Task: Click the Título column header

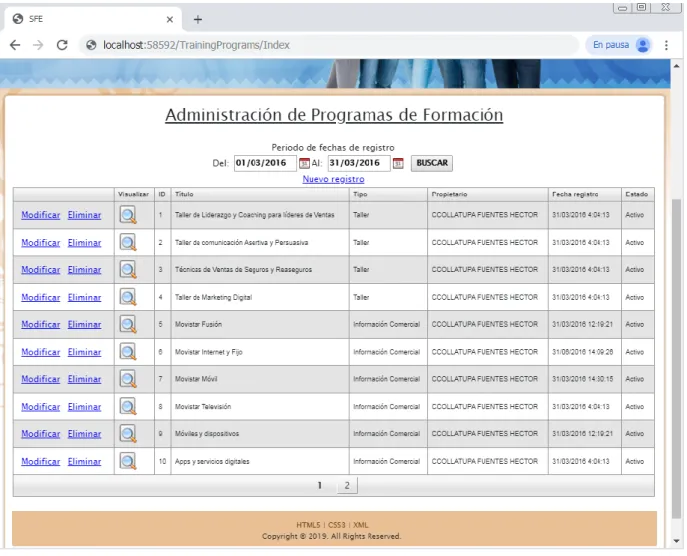Action: [260, 195]
